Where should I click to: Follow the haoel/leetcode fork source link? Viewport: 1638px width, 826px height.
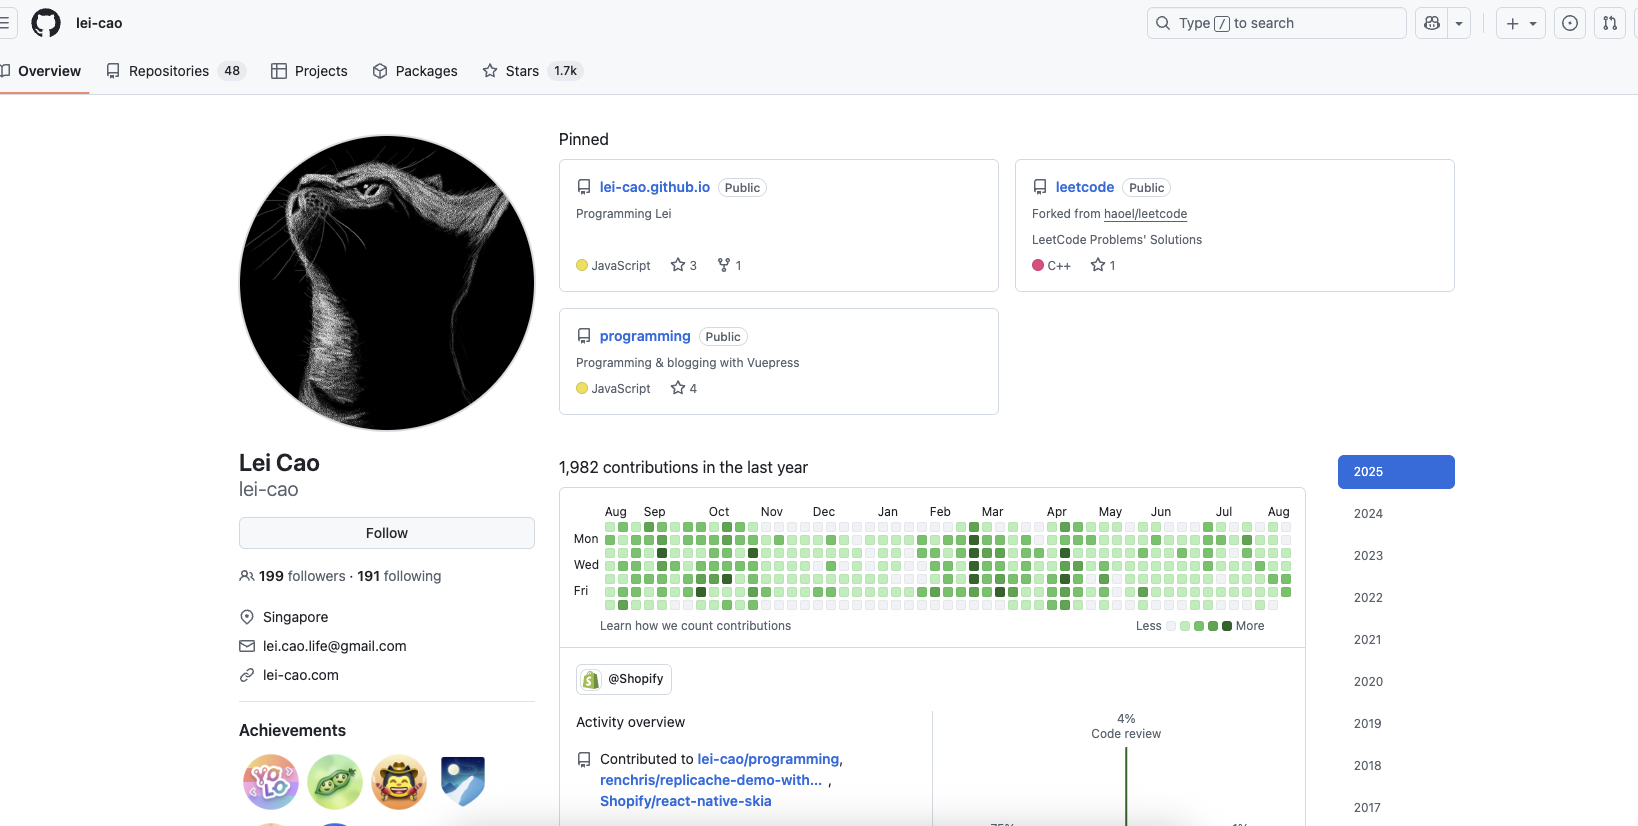pyautogui.click(x=1145, y=214)
